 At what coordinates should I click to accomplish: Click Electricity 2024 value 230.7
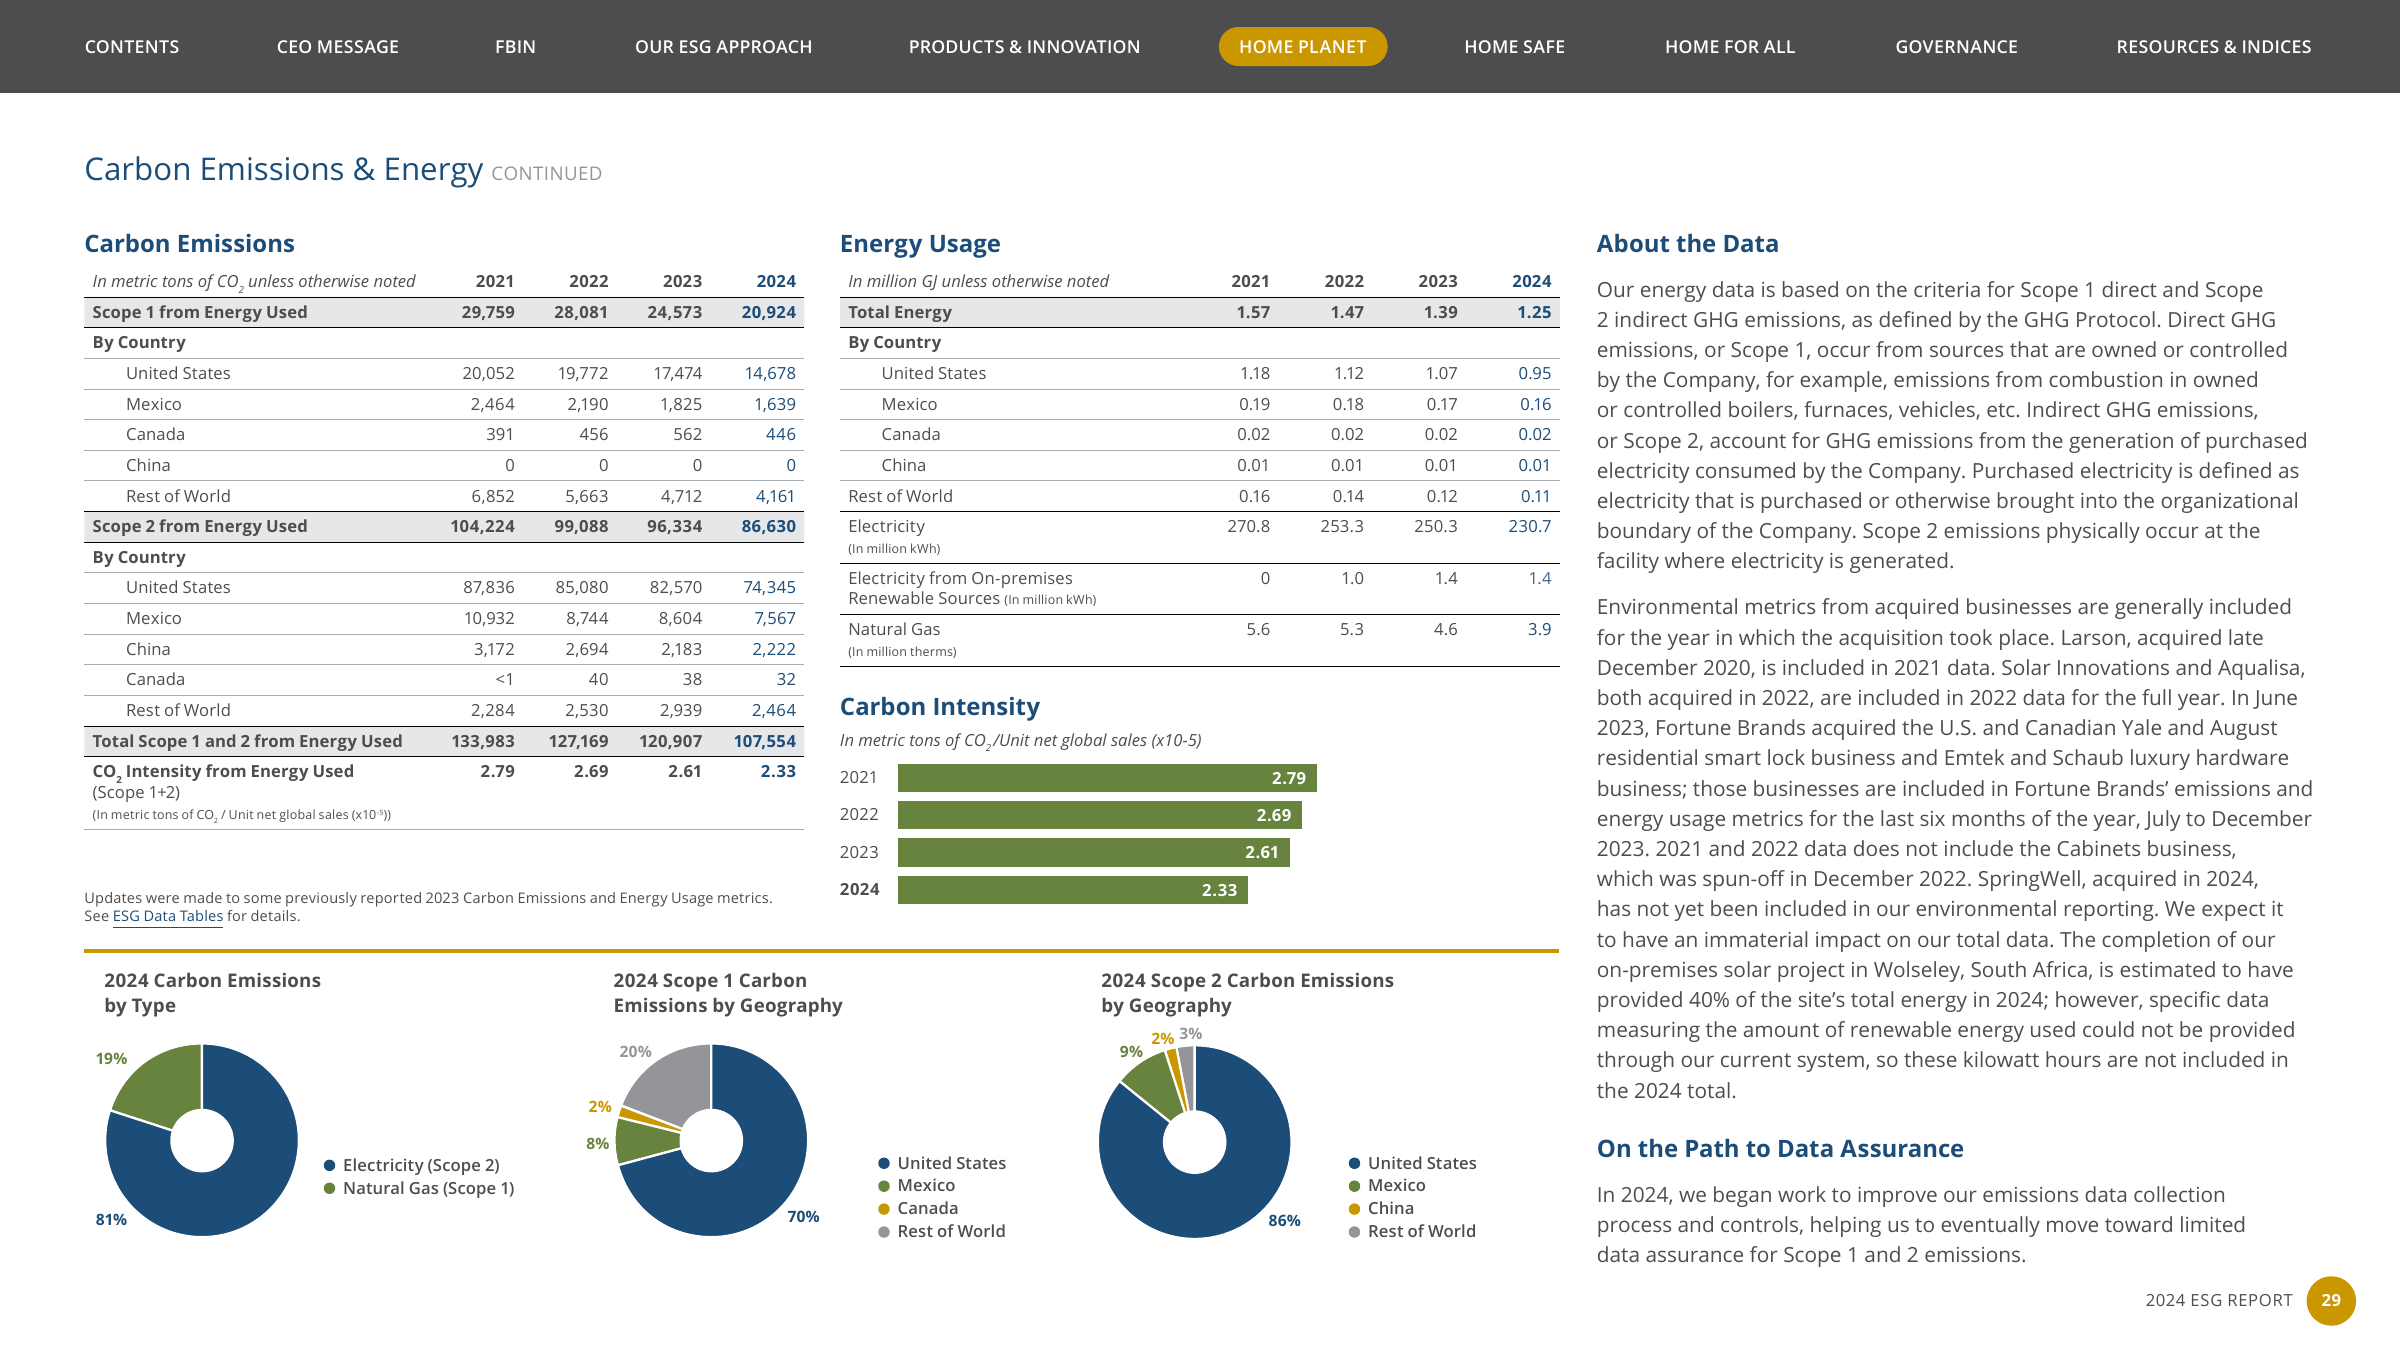pos(1530,526)
